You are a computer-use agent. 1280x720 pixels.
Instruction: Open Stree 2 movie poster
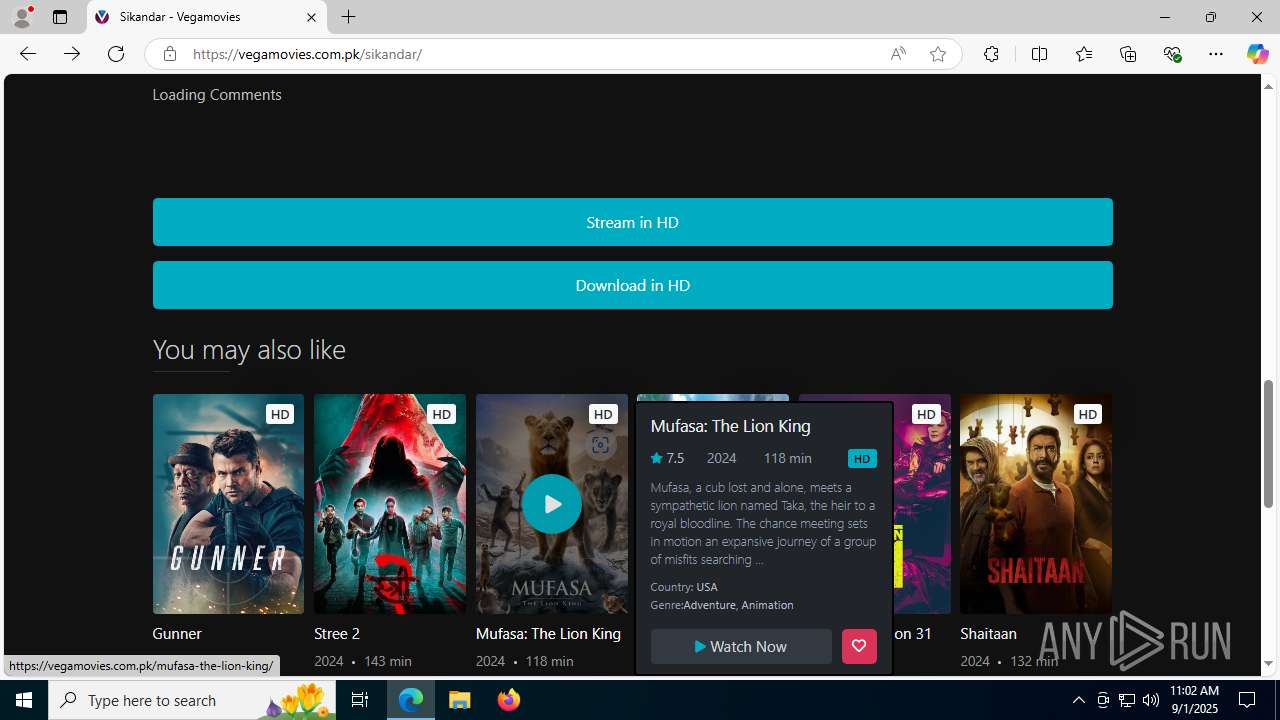(x=389, y=503)
